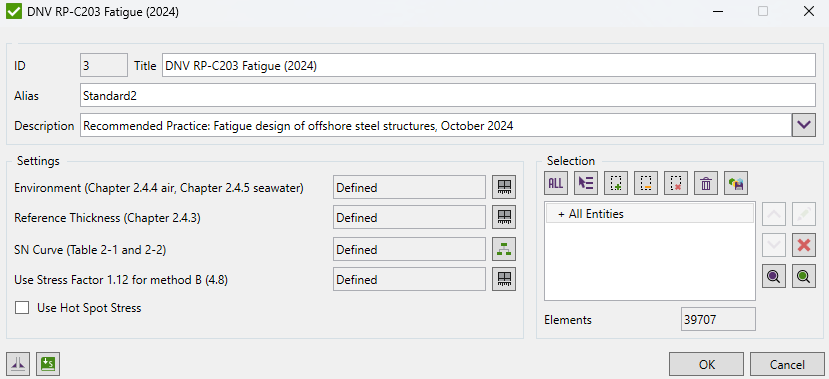Click the Cancel button
This screenshot has height=379, width=829.
point(787,364)
